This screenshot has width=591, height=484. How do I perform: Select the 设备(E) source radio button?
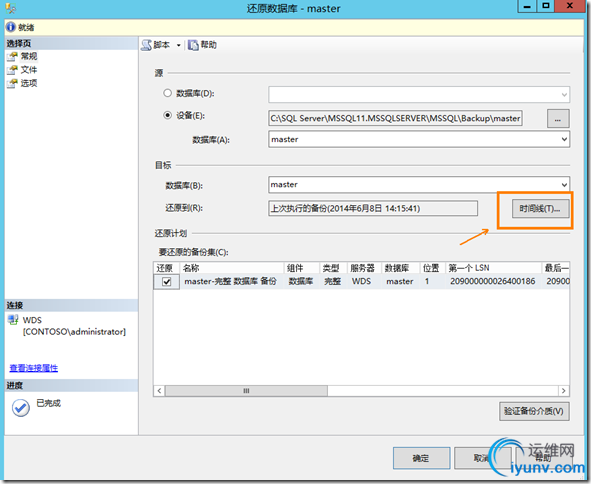(x=167, y=115)
